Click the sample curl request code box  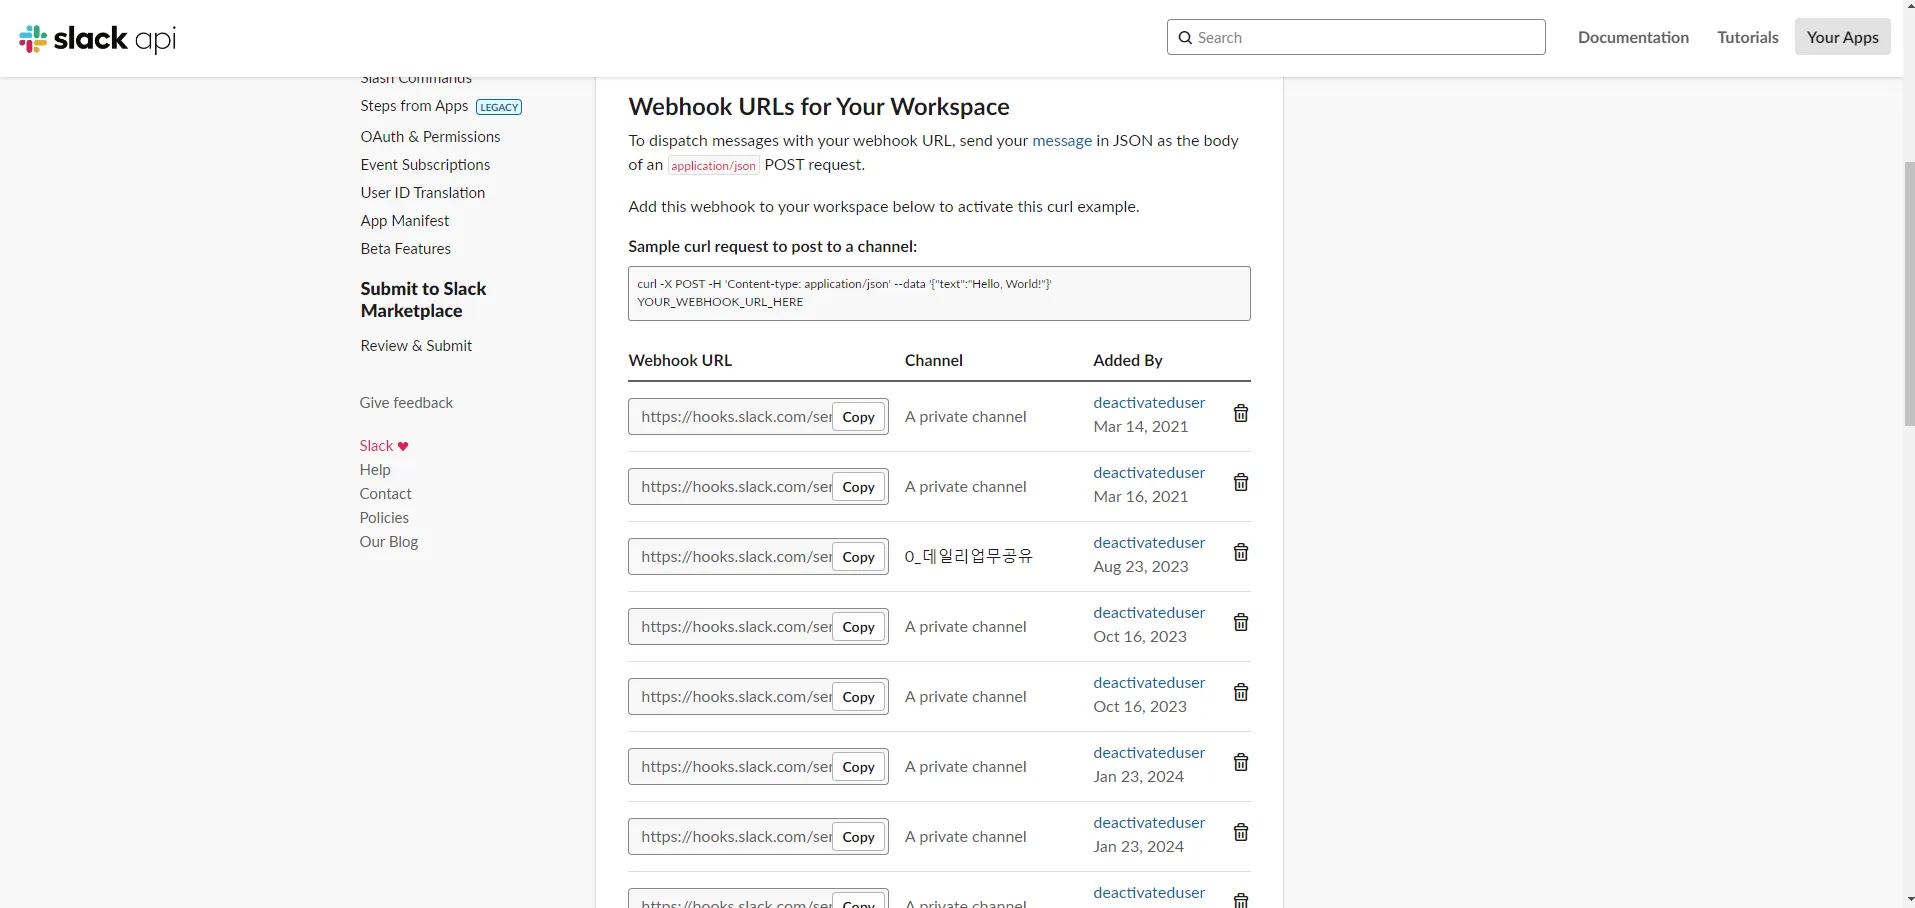tap(939, 294)
